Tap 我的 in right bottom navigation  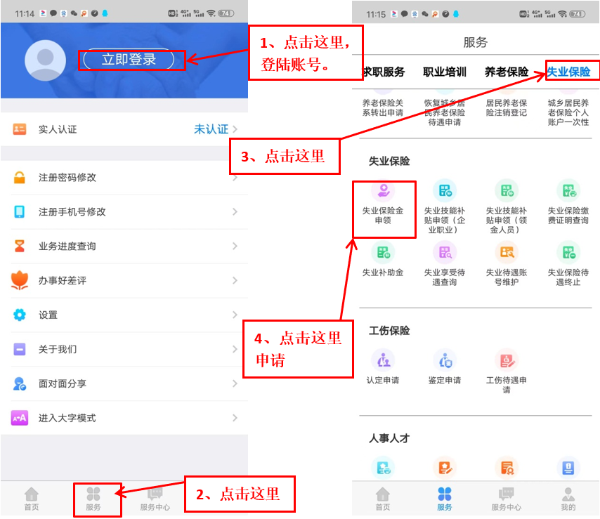[568, 498]
